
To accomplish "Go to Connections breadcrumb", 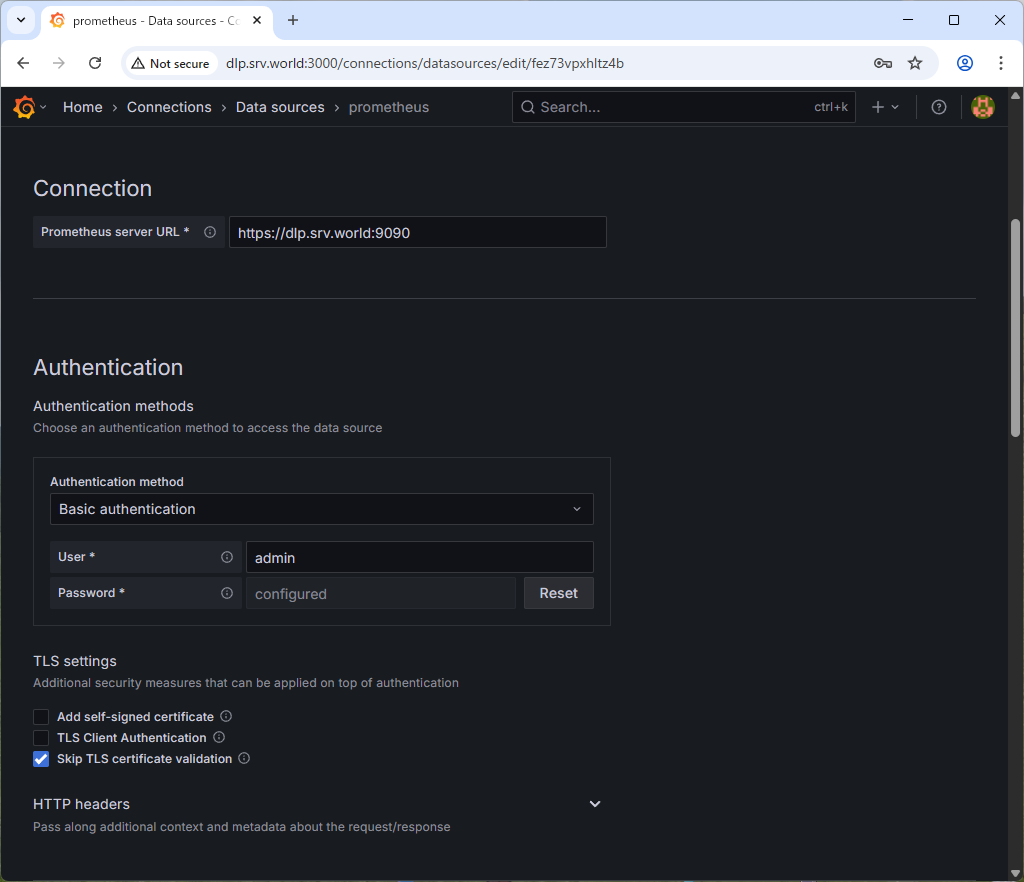I will click(169, 107).
